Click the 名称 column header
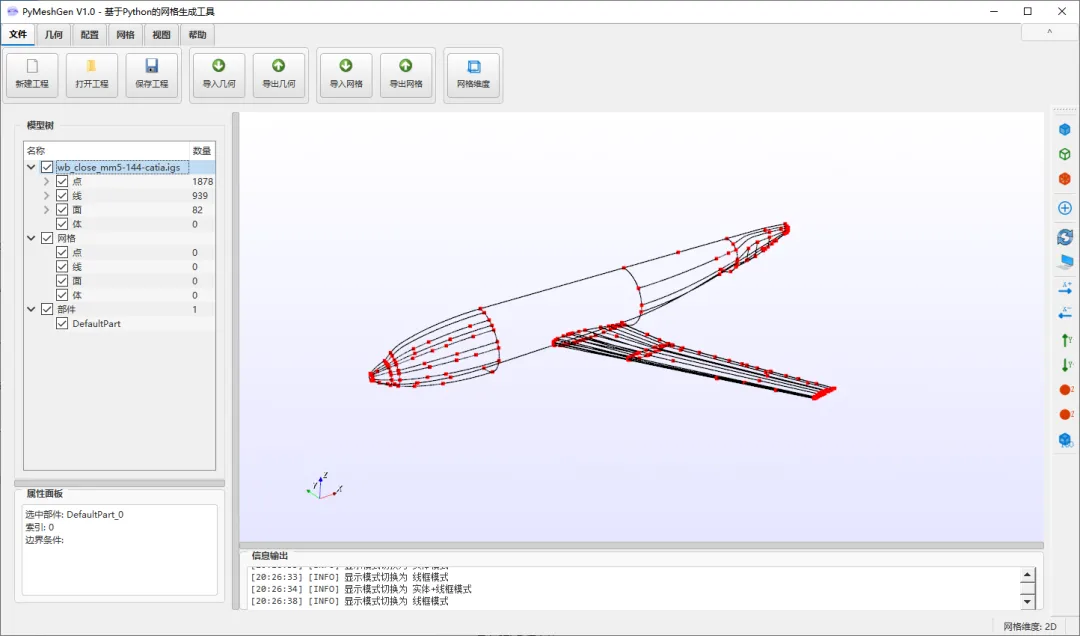The width and height of the screenshot is (1080, 636). tap(107, 150)
